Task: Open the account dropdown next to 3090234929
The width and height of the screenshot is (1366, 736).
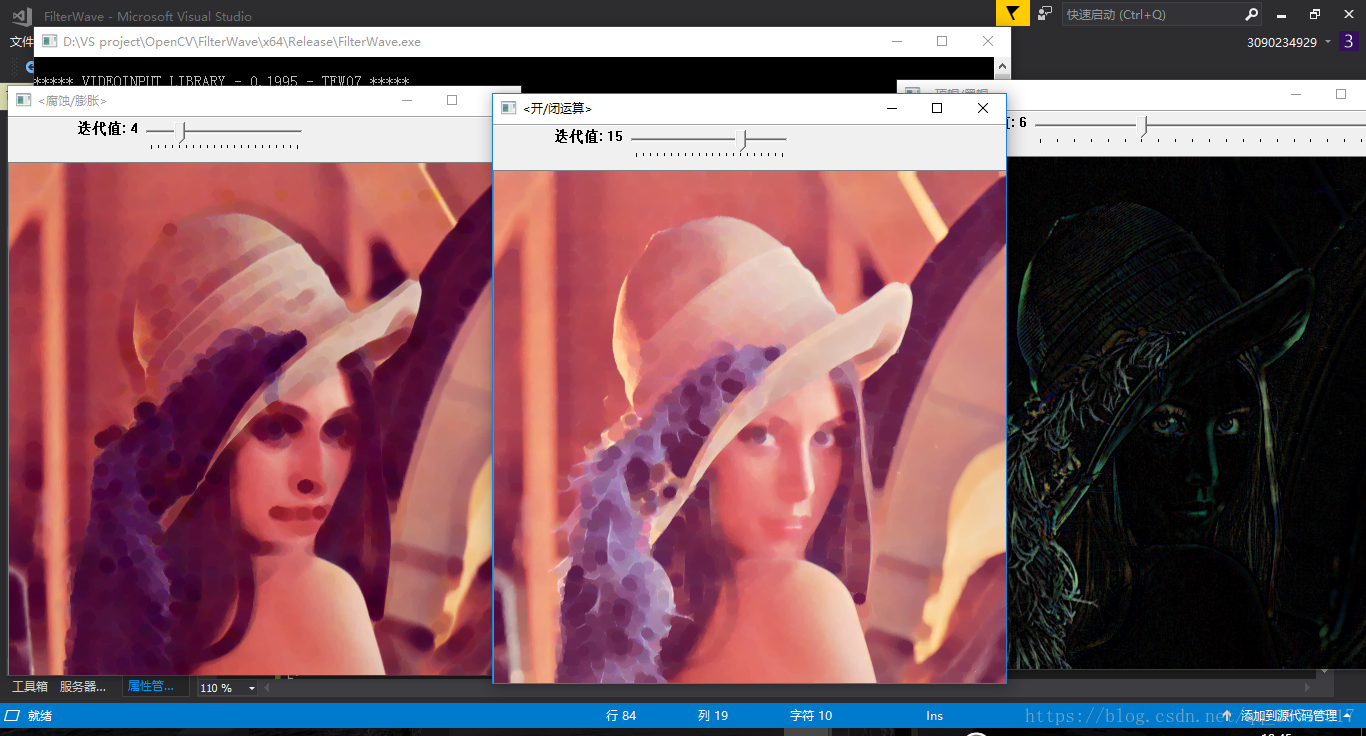Action: click(1328, 42)
